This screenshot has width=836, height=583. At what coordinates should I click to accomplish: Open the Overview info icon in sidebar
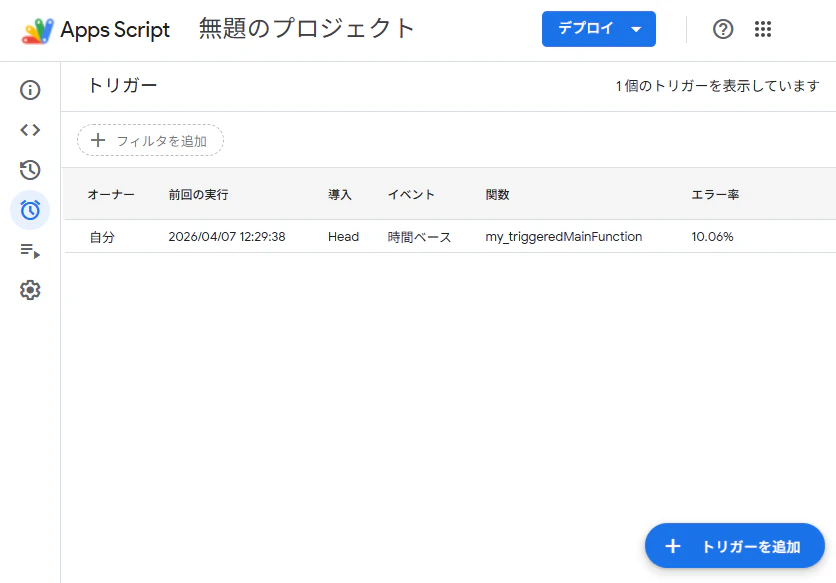[x=30, y=90]
